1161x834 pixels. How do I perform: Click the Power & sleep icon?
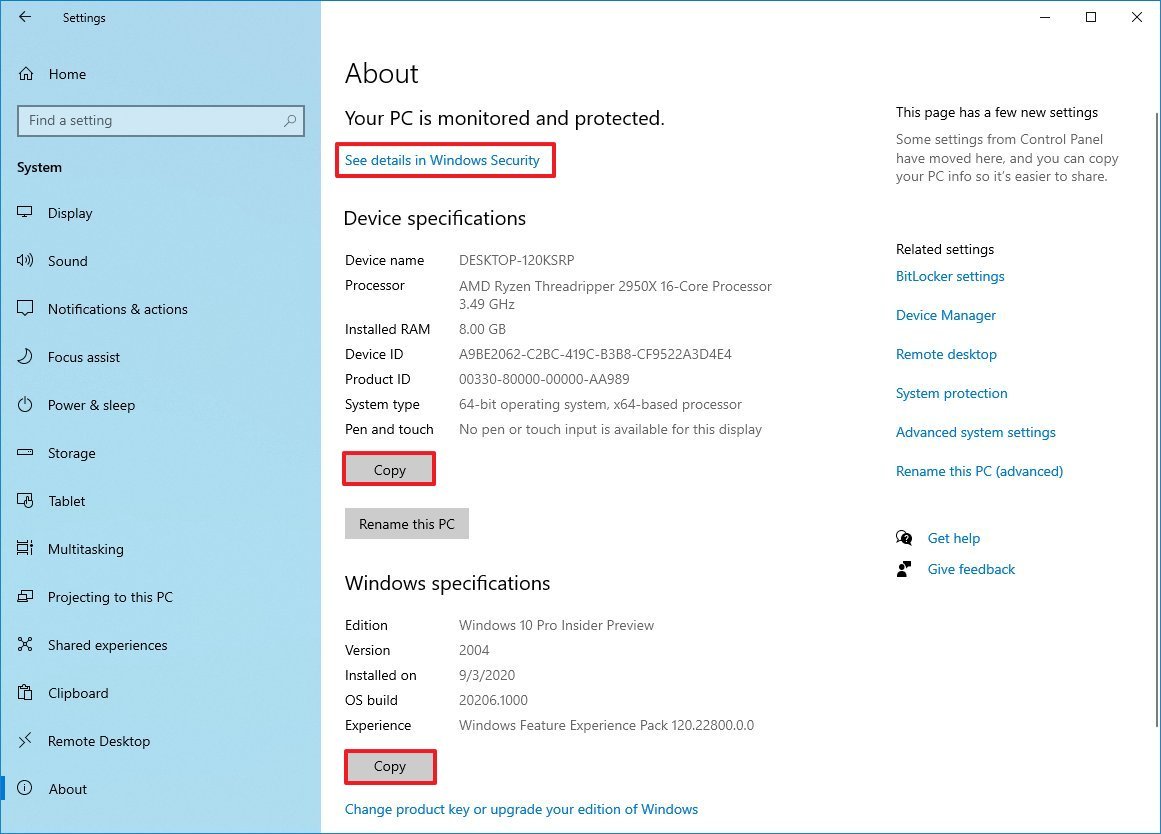click(x=25, y=404)
